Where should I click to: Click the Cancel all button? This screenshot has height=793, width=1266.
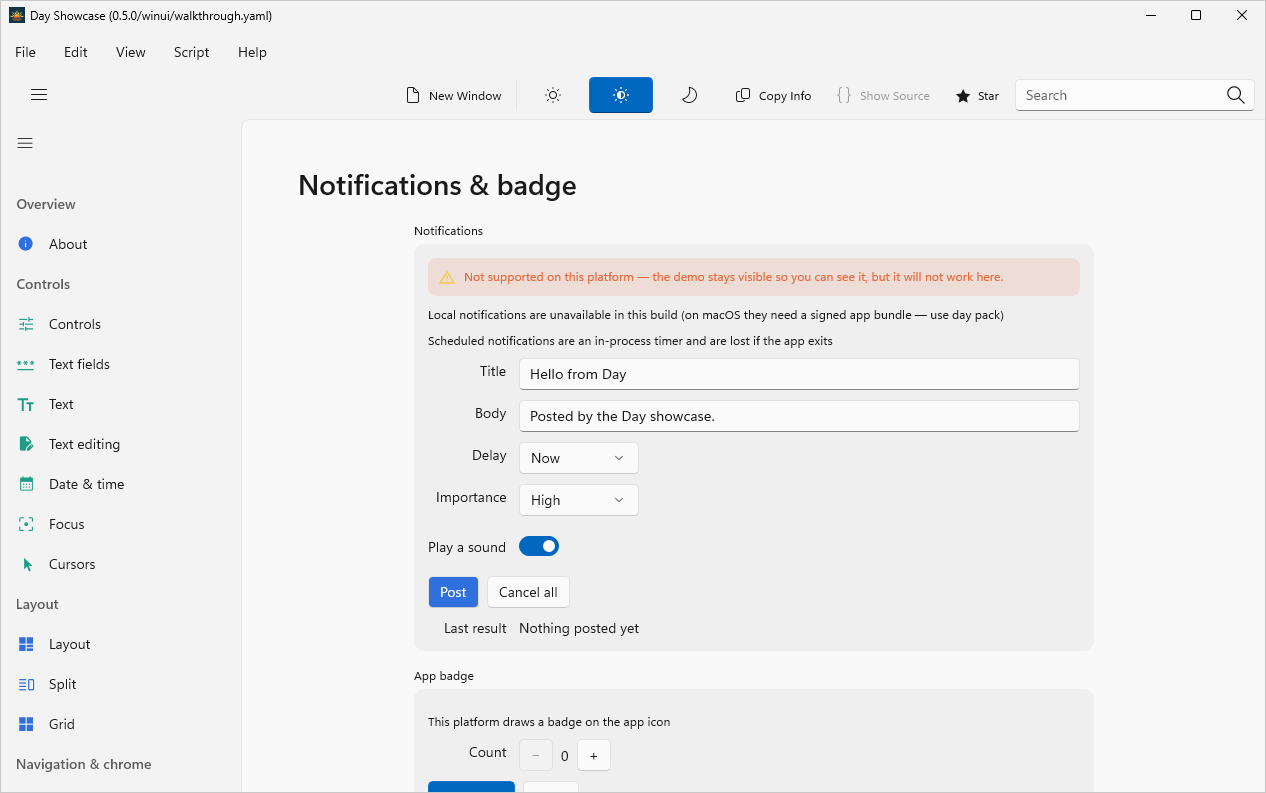click(528, 592)
